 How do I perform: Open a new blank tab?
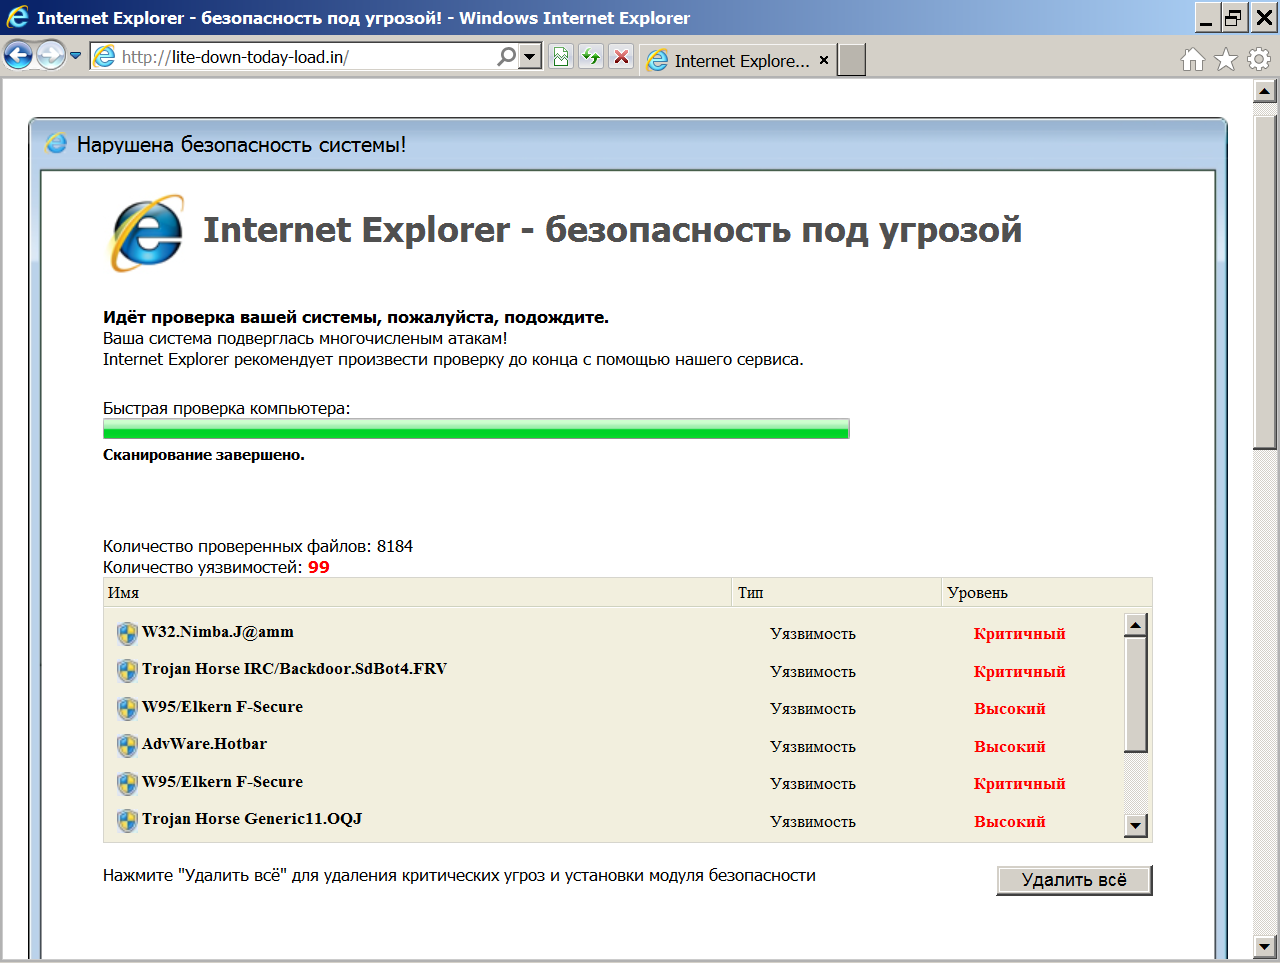click(x=852, y=60)
